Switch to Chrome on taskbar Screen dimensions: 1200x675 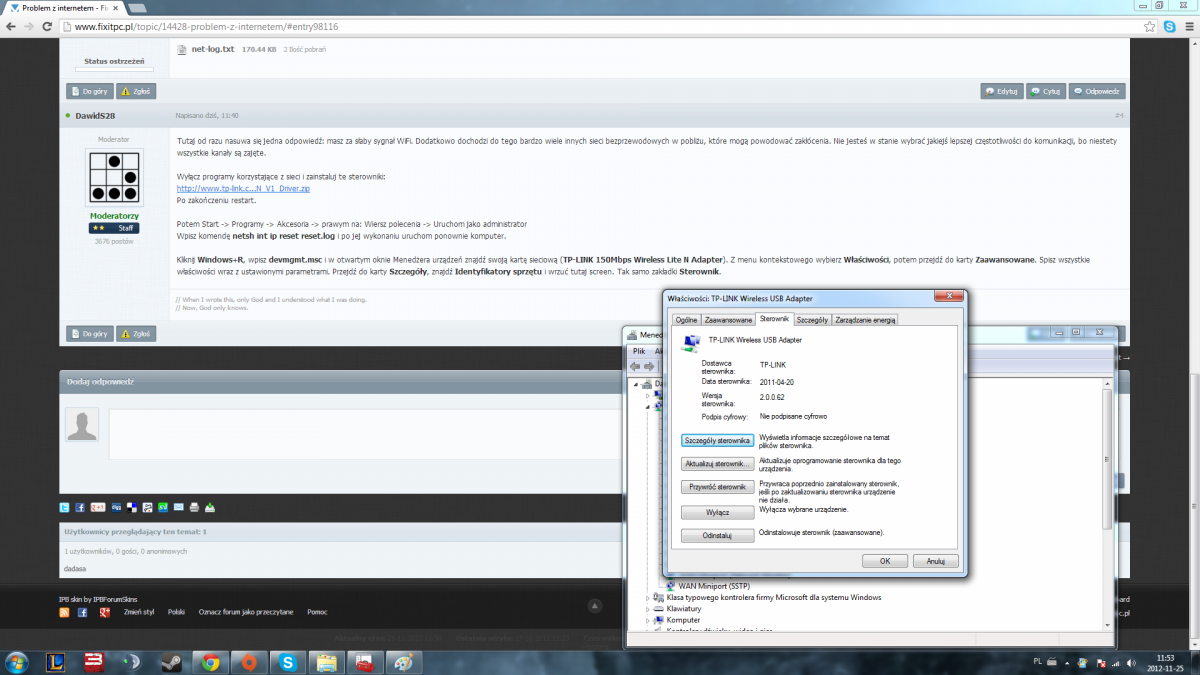[210, 661]
